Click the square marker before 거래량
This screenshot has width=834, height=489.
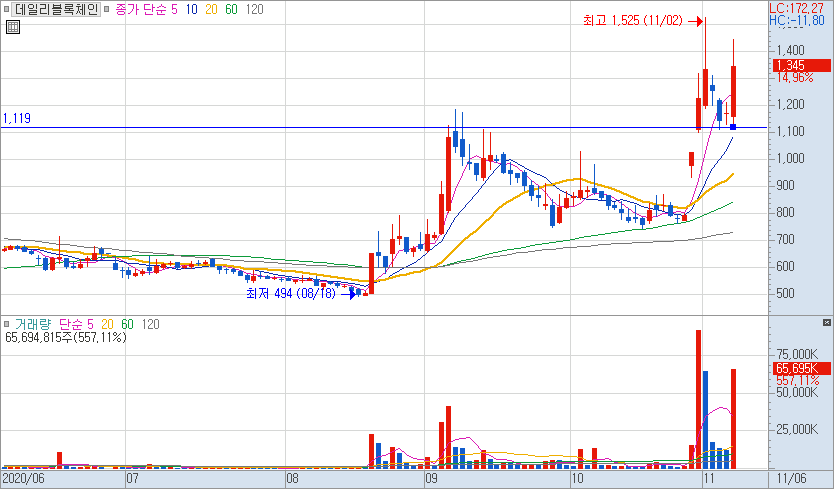click(x=6, y=324)
